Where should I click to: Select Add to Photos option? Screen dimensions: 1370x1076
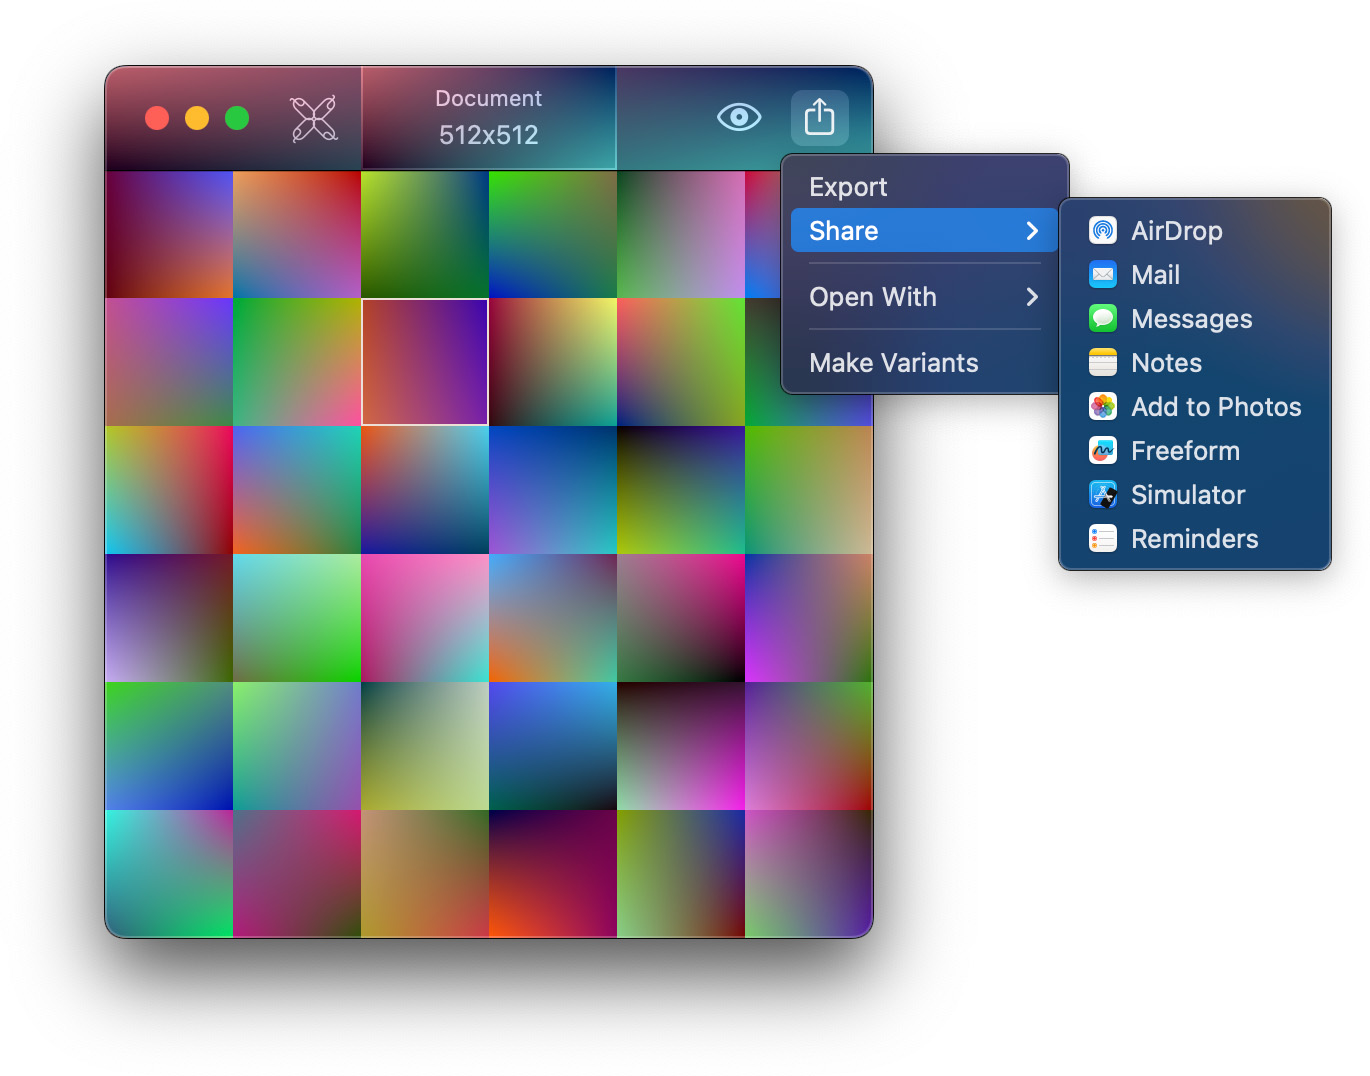click(1215, 407)
